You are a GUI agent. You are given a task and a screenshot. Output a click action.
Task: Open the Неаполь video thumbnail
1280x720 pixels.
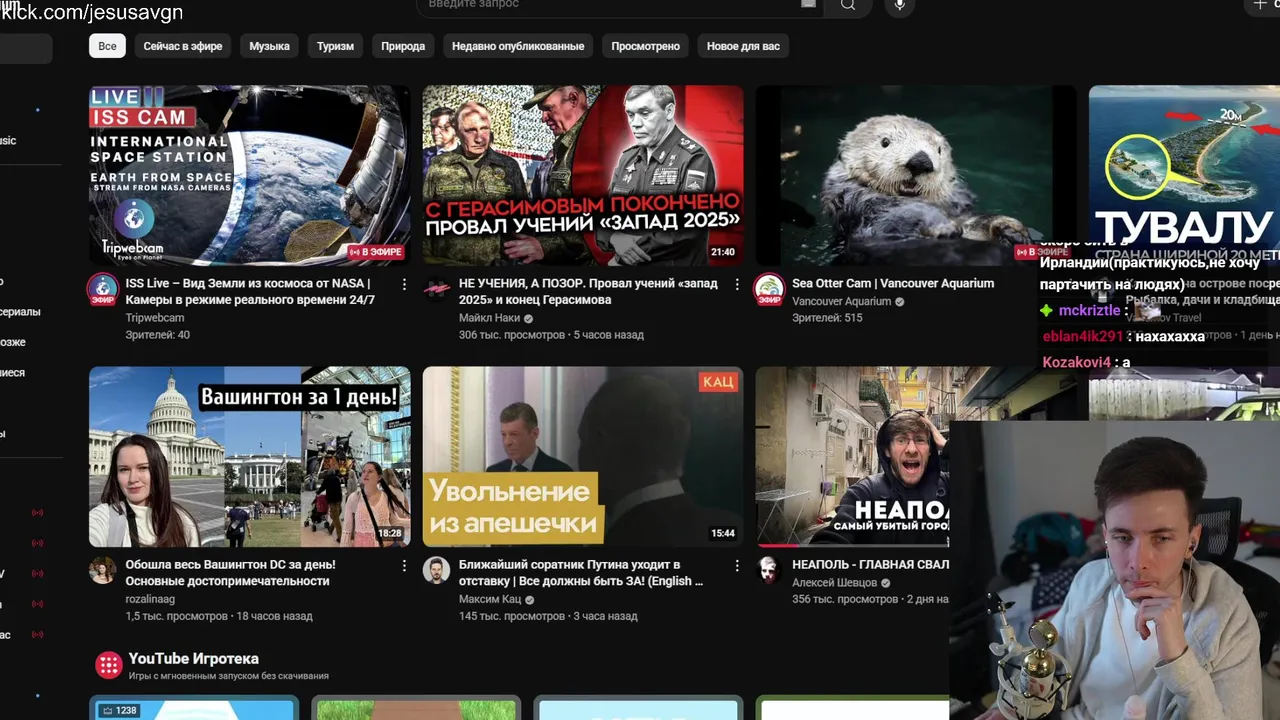point(852,456)
